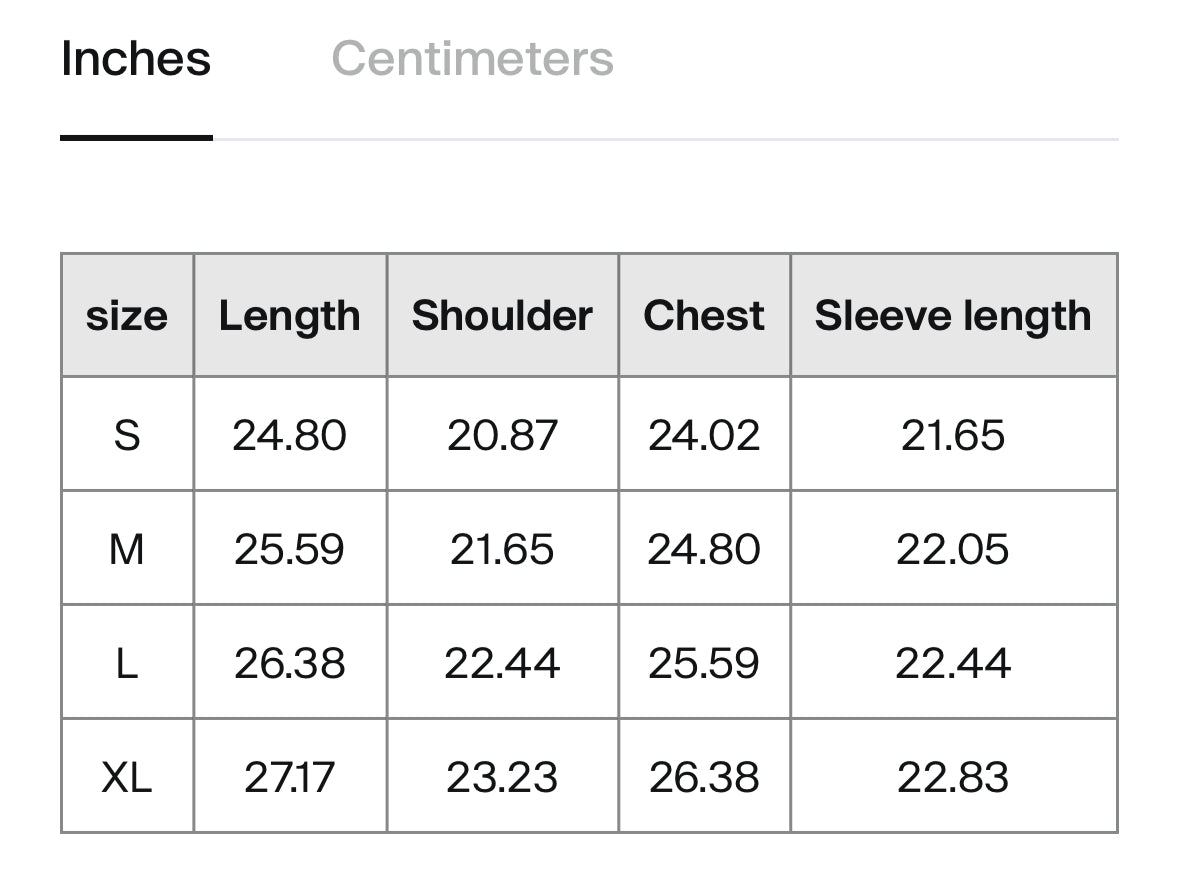
Task: Click the Length column header
Action: click(x=290, y=316)
